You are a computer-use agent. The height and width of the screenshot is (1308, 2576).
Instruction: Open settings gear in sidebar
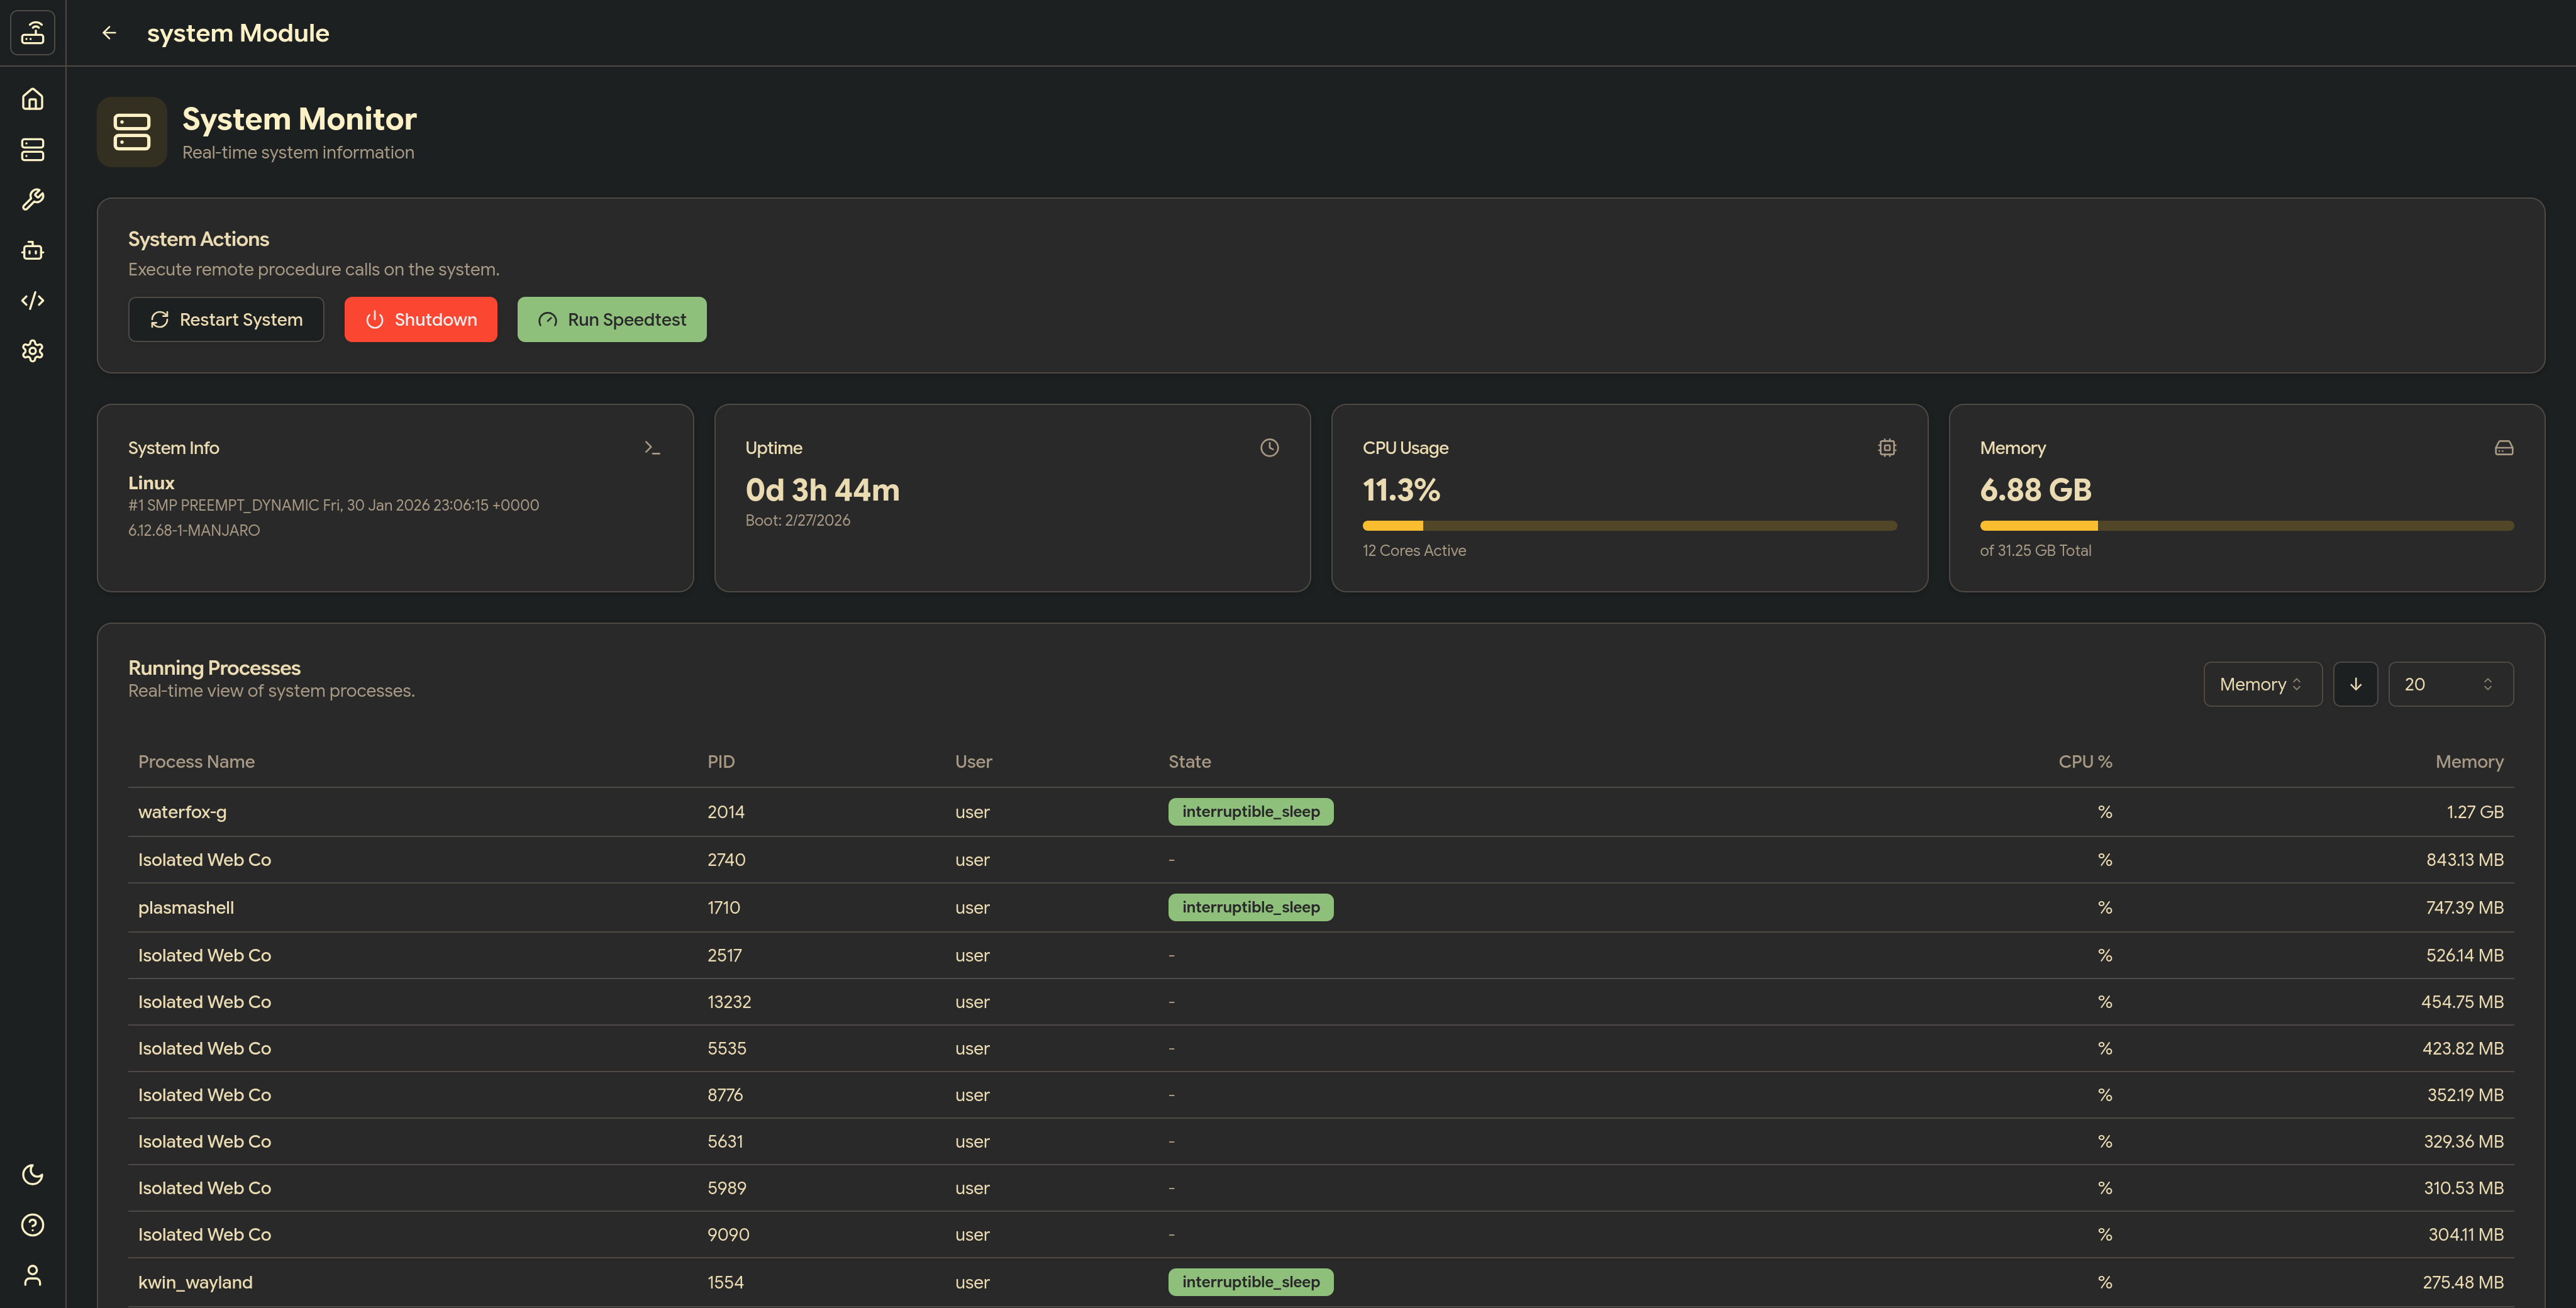[x=33, y=351]
